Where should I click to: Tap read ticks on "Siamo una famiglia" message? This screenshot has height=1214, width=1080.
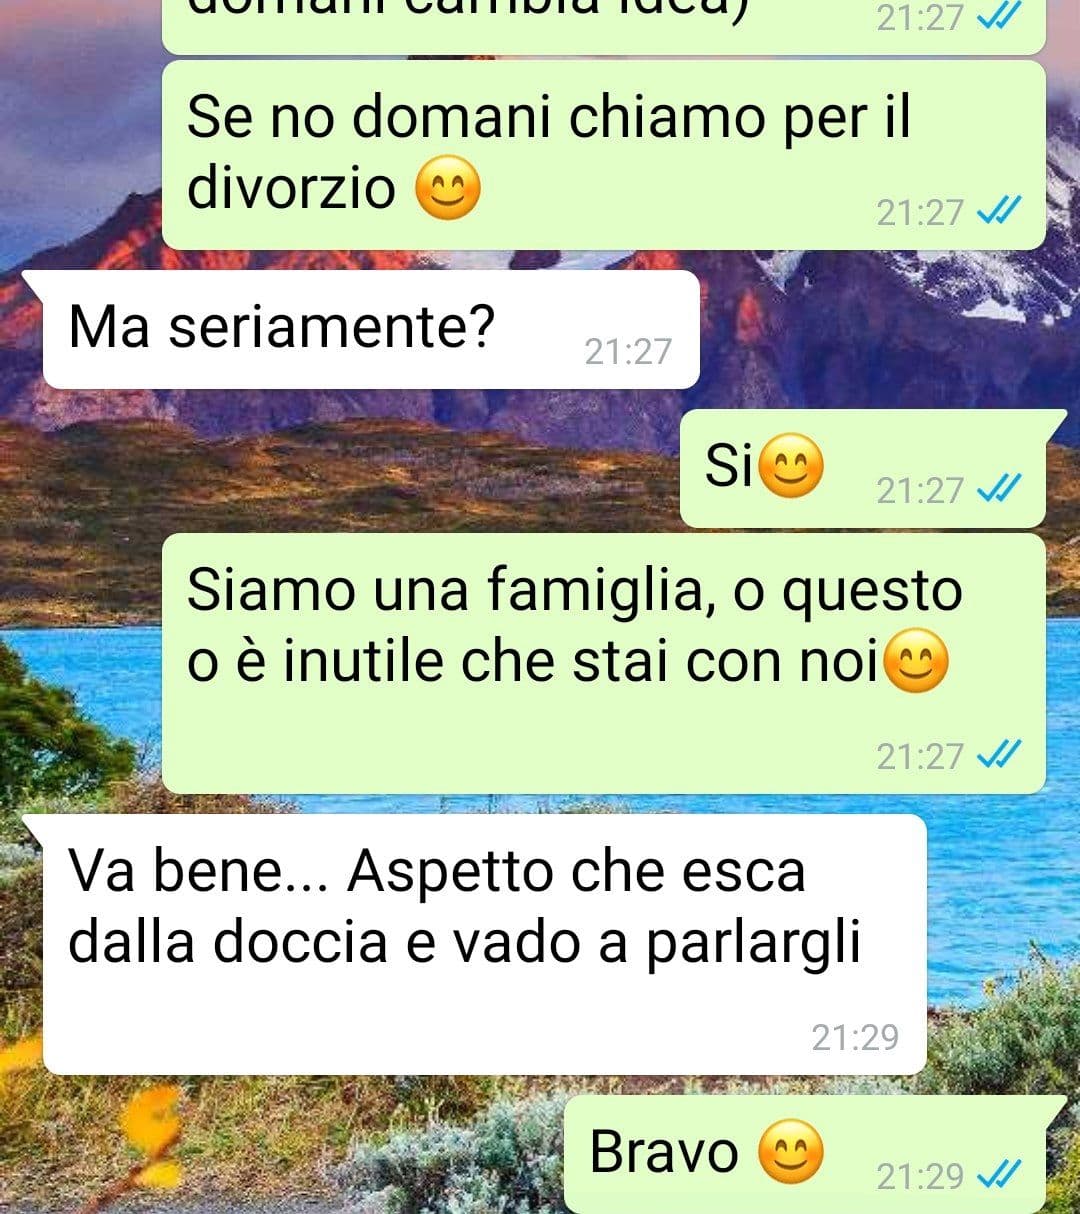tap(998, 755)
